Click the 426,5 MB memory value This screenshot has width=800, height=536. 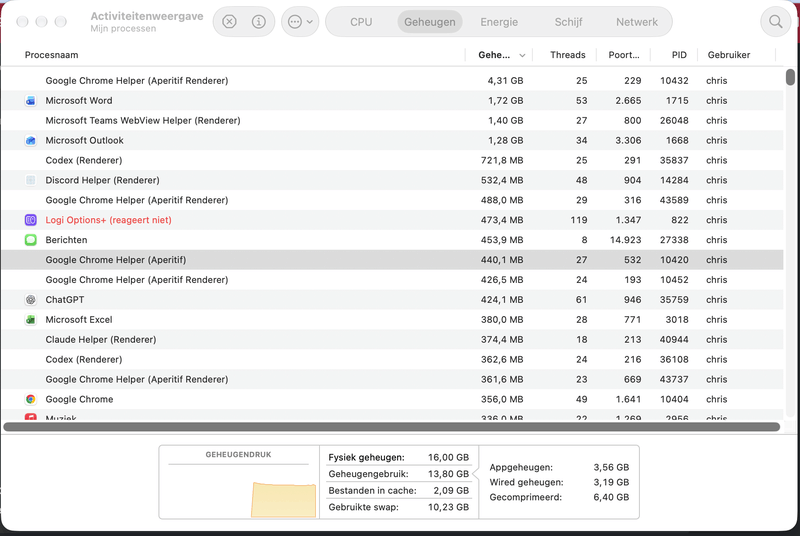(x=502, y=279)
